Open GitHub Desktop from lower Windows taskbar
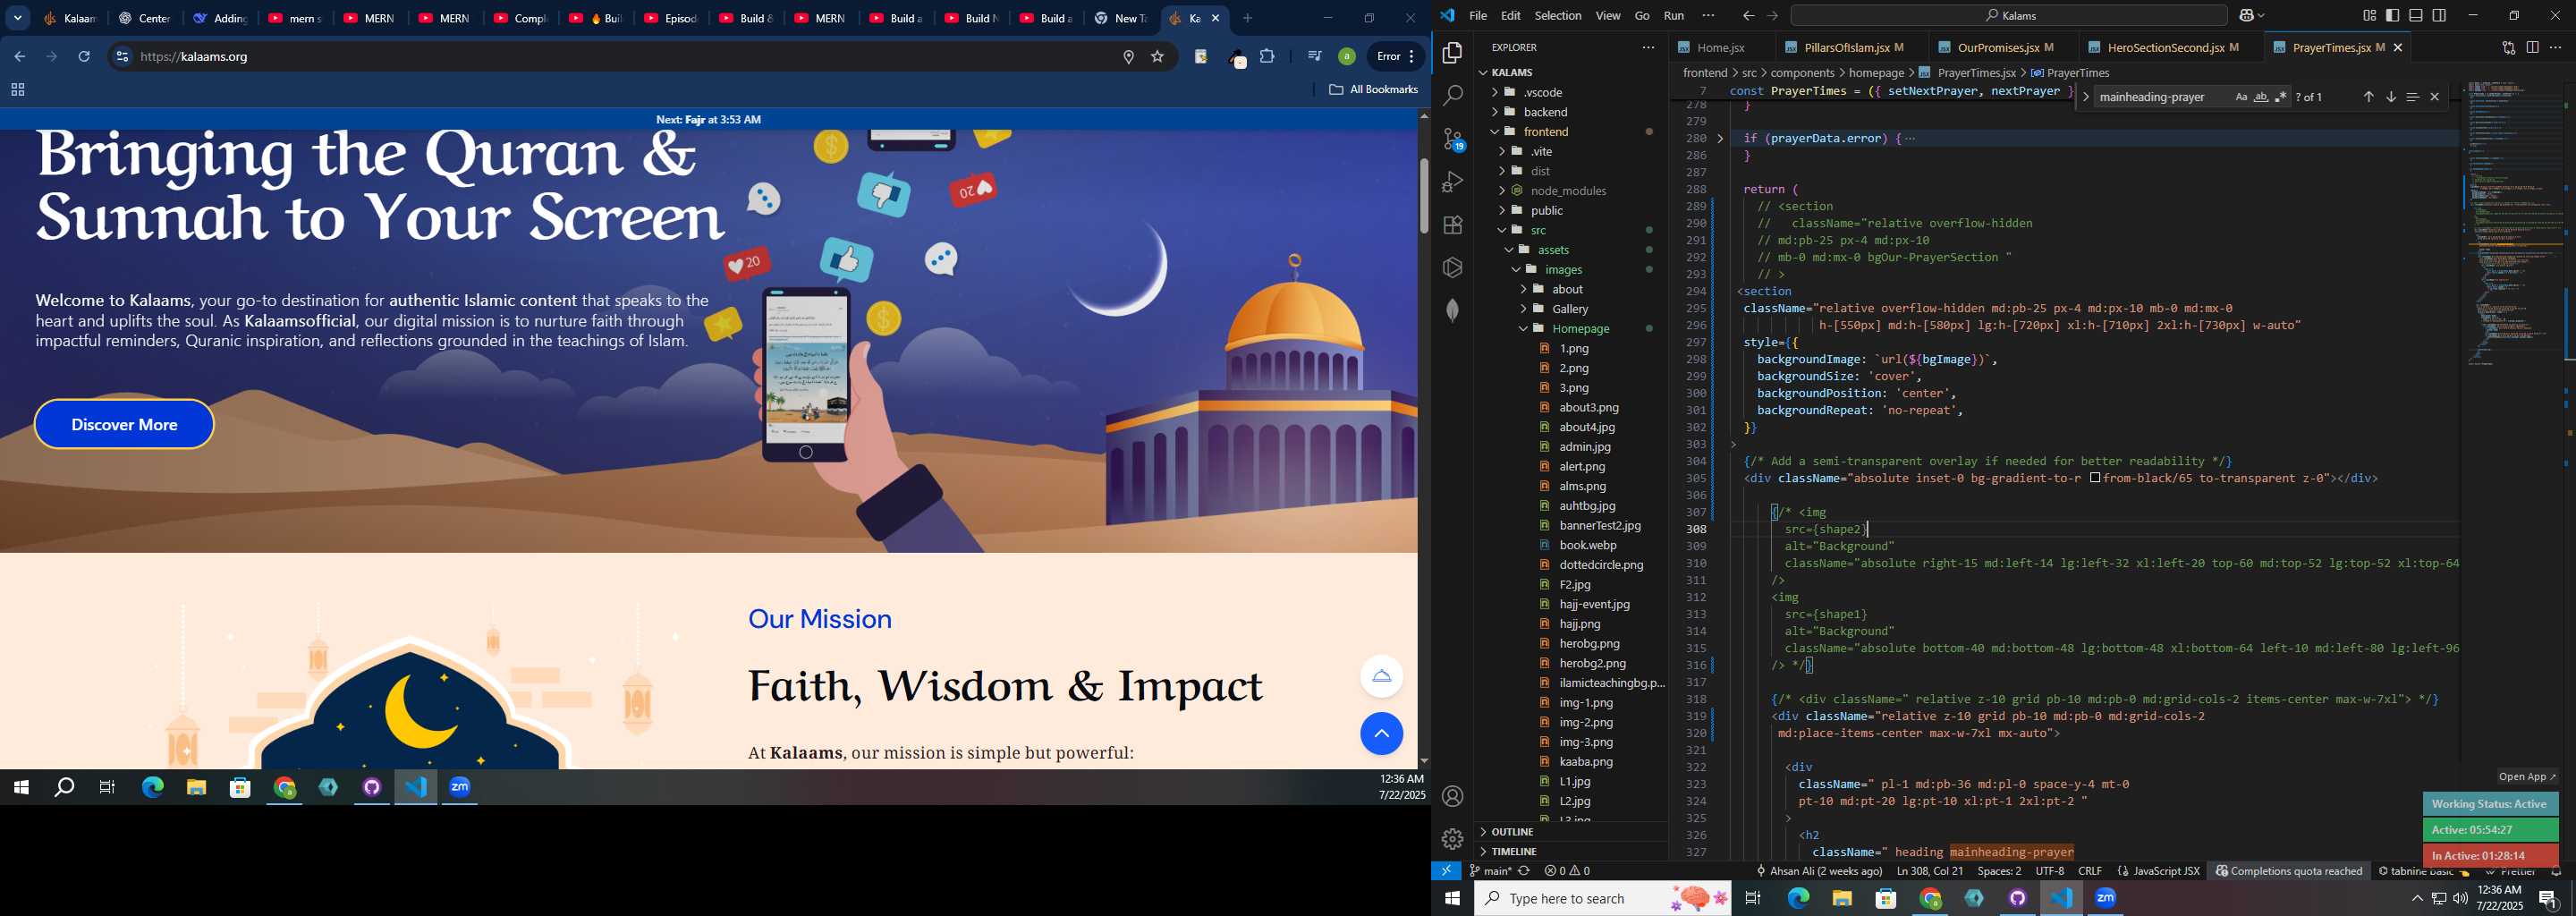Image resolution: width=2576 pixels, height=916 pixels. point(2017,899)
